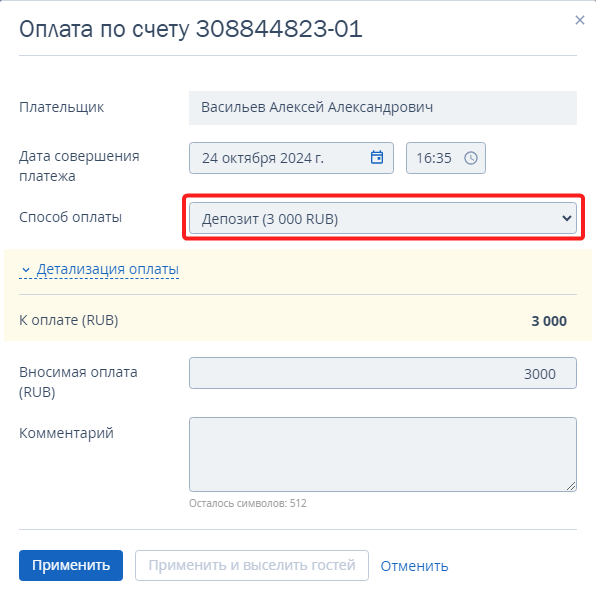Screen dimensions: 596x599
Task: Click into the Комментарий text area
Action: pos(383,454)
